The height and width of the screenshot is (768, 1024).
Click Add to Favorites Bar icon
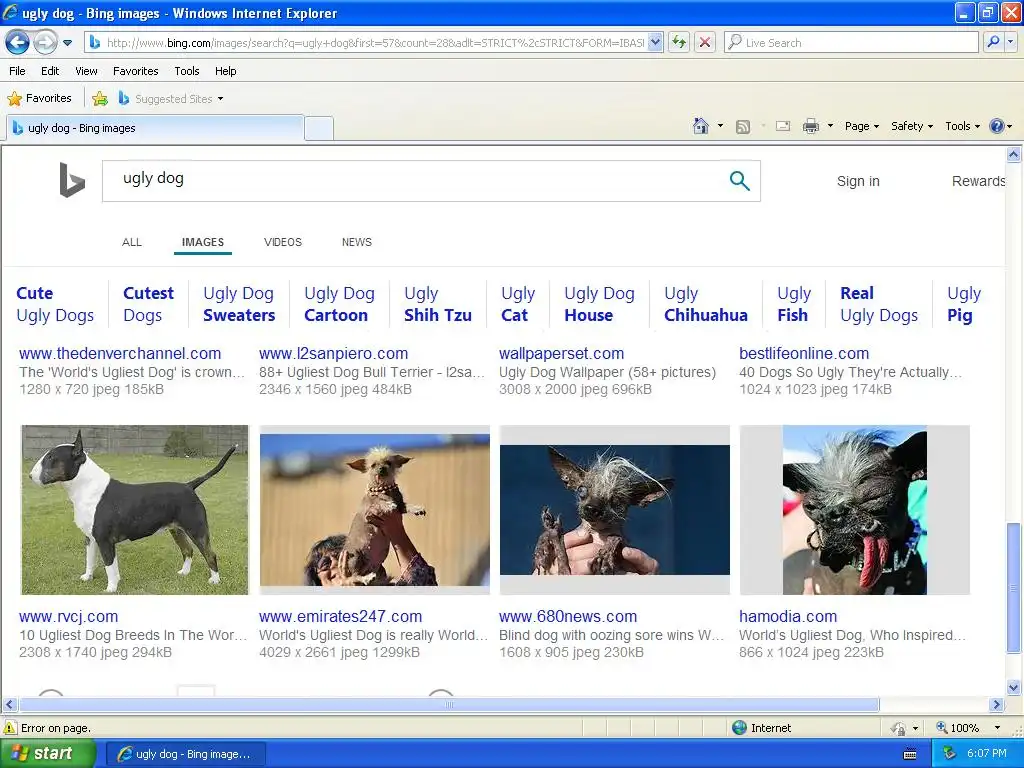[100, 99]
